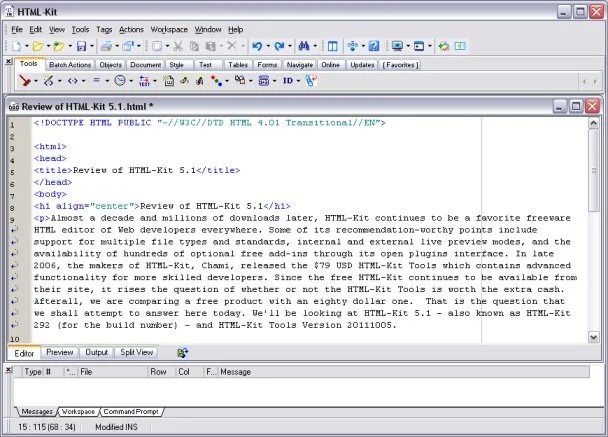Screen dimensions: 608x437
Task: Click the clock icon in Tools toolbar
Action: coord(120,81)
